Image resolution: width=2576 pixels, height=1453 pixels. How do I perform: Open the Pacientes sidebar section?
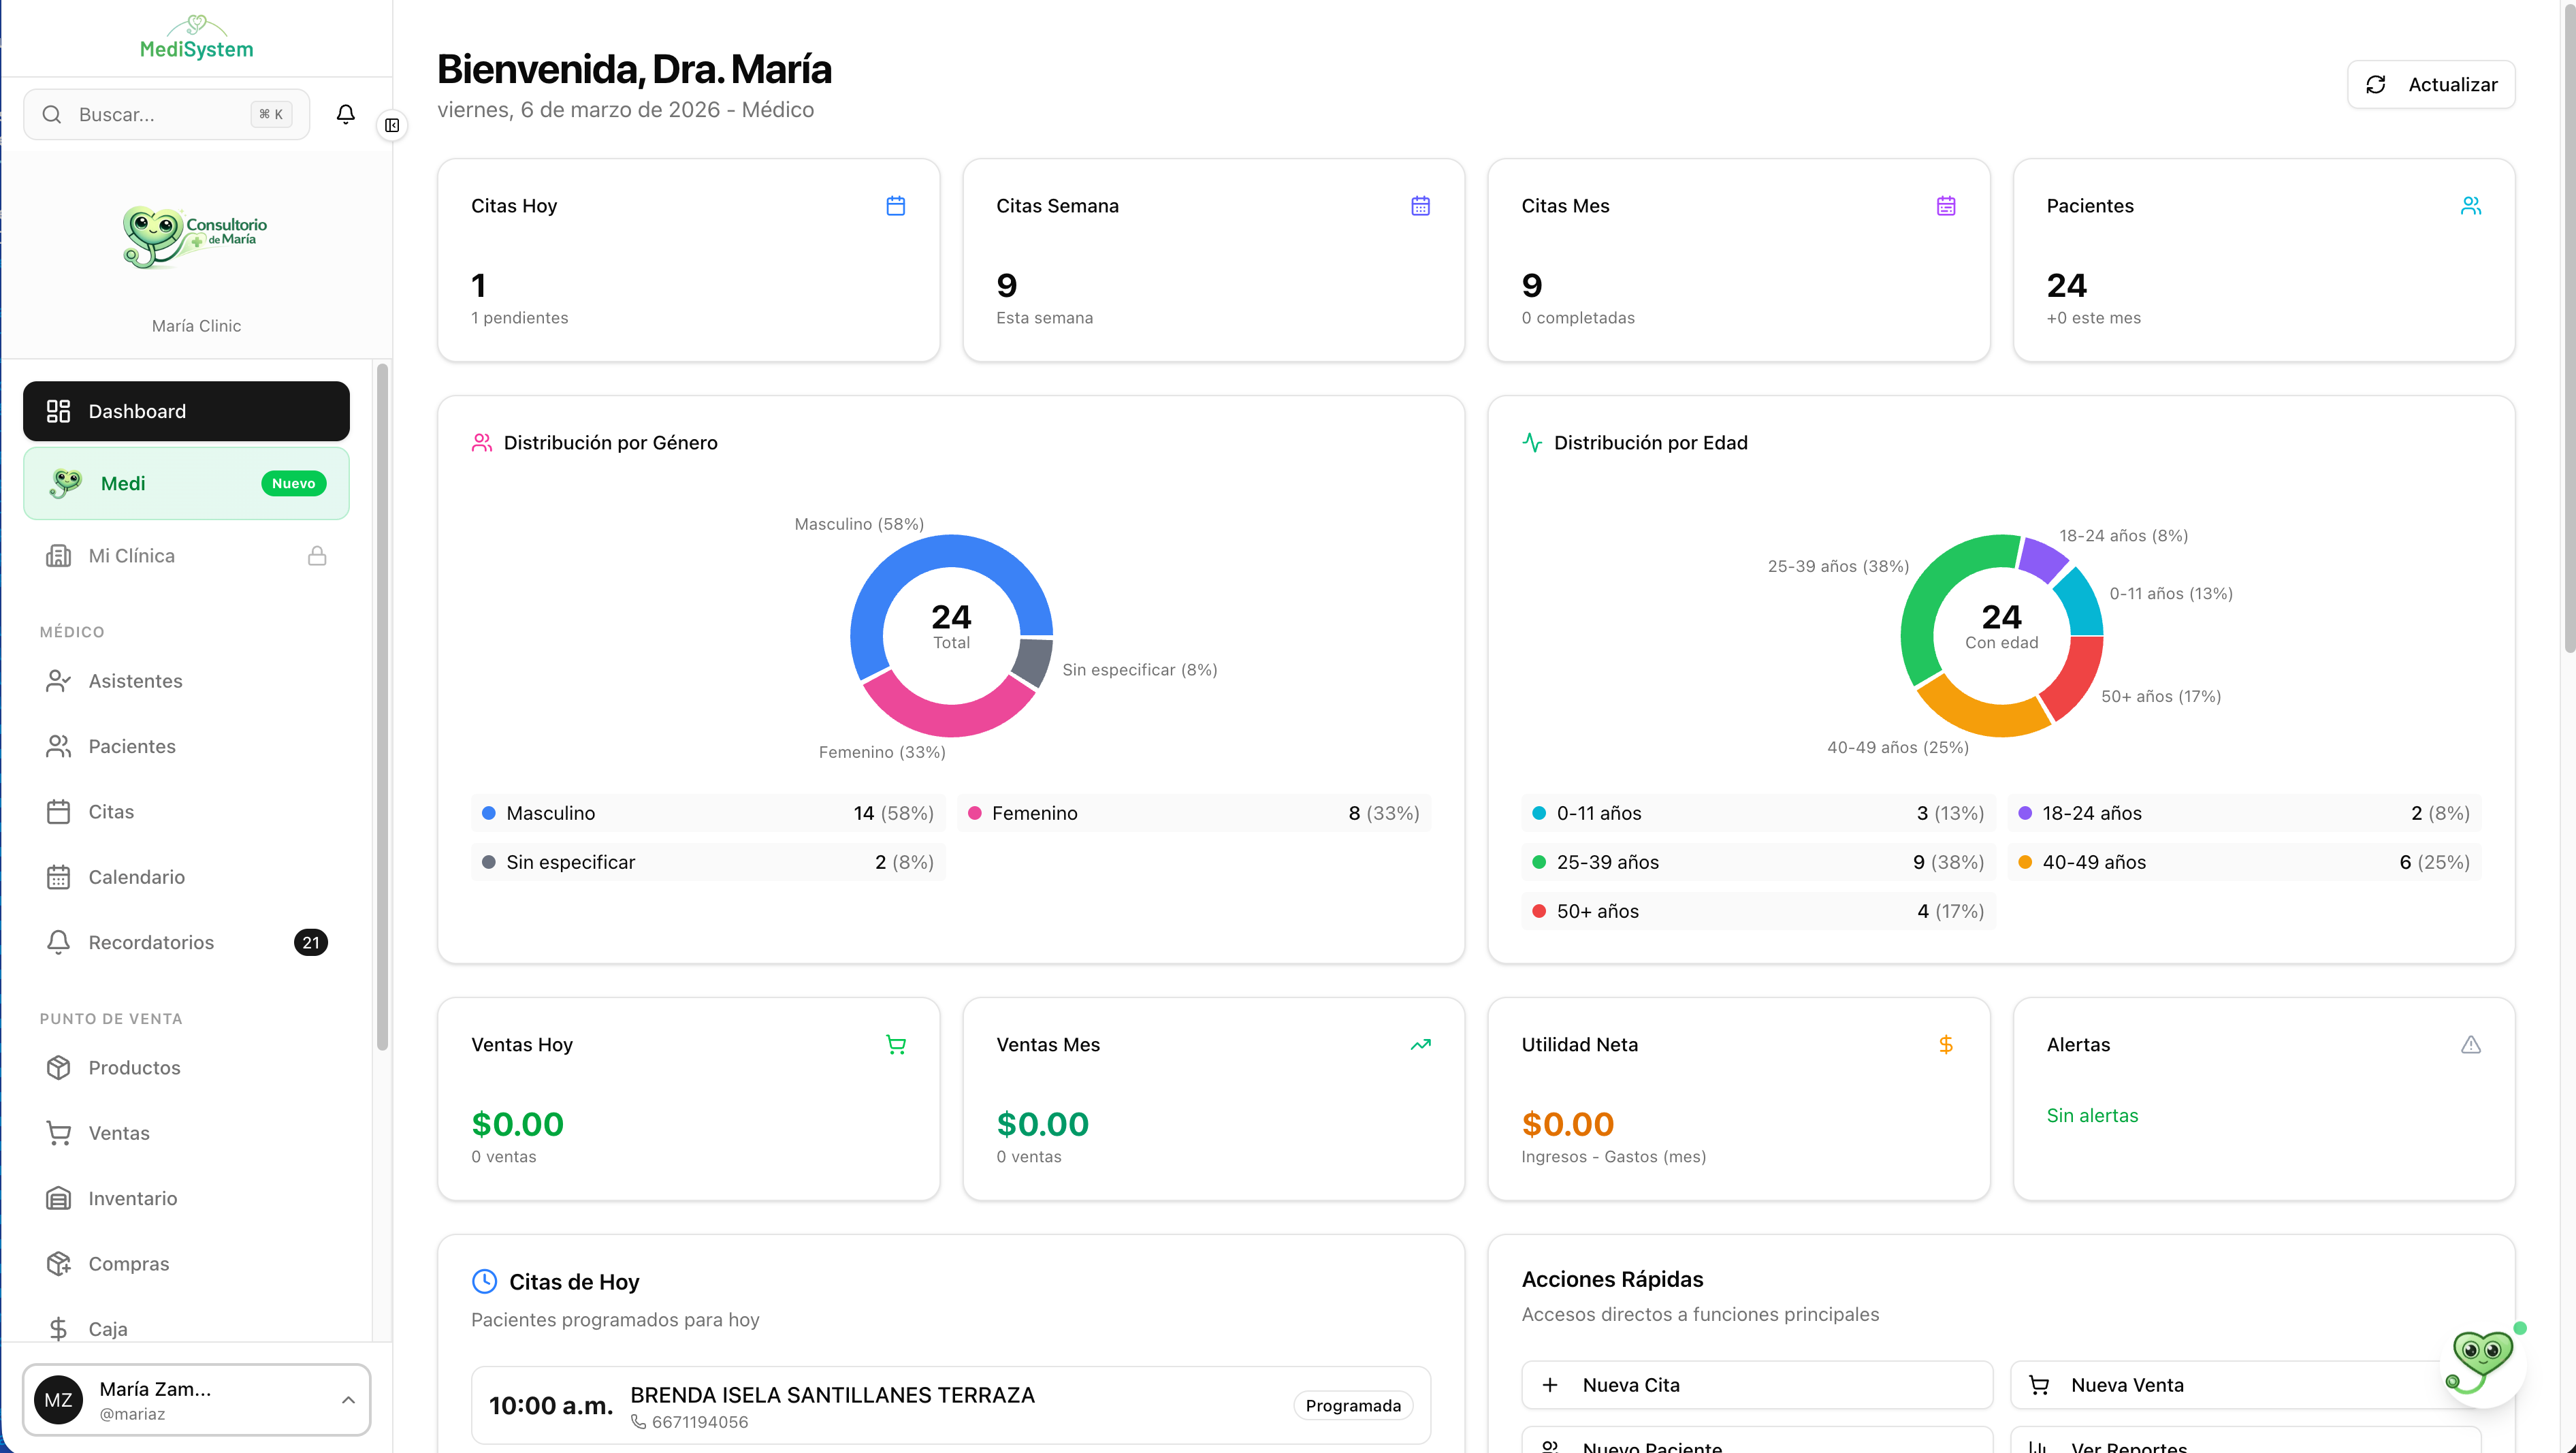(x=186, y=746)
